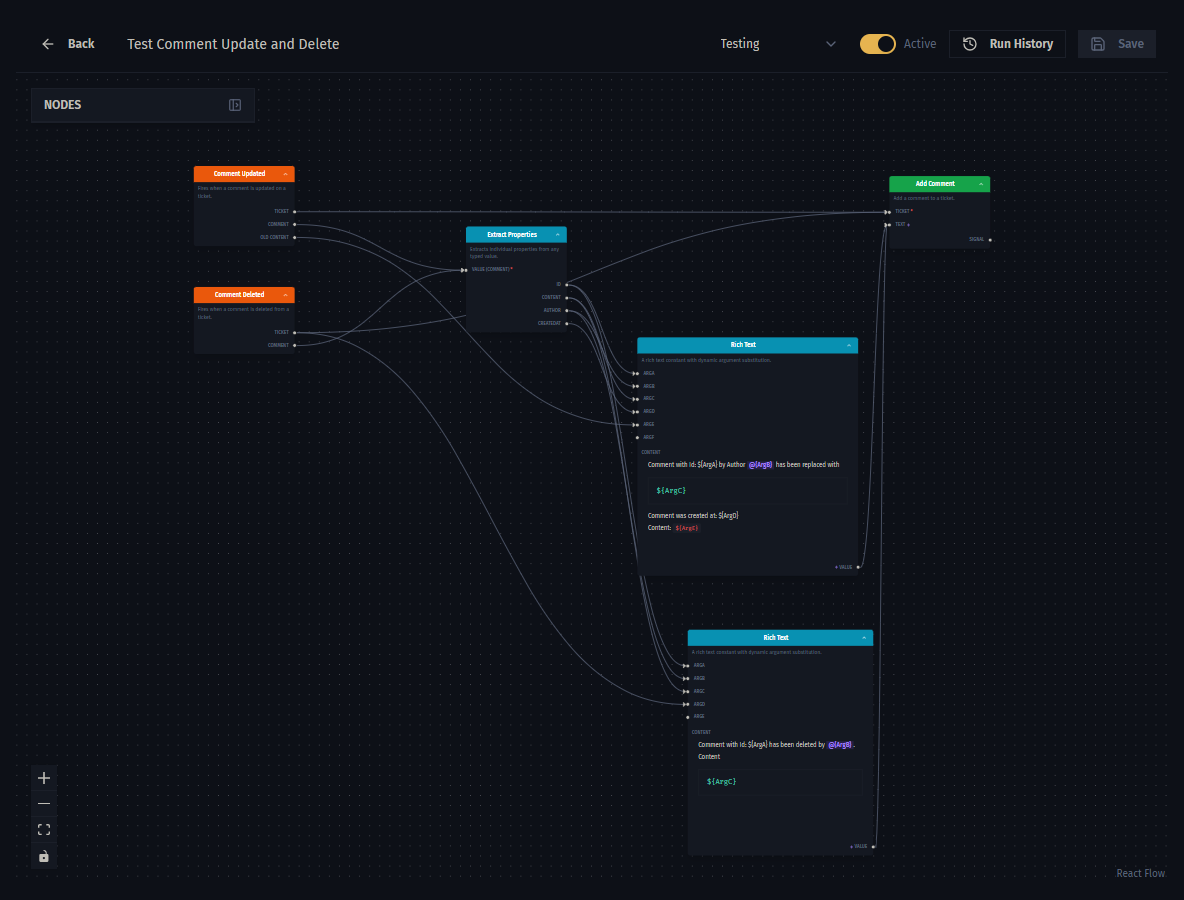1184x900 pixels.
Task: Click lower Rich Text ARGB input handle
Action: pyautogui.click(x=687, y=679)
